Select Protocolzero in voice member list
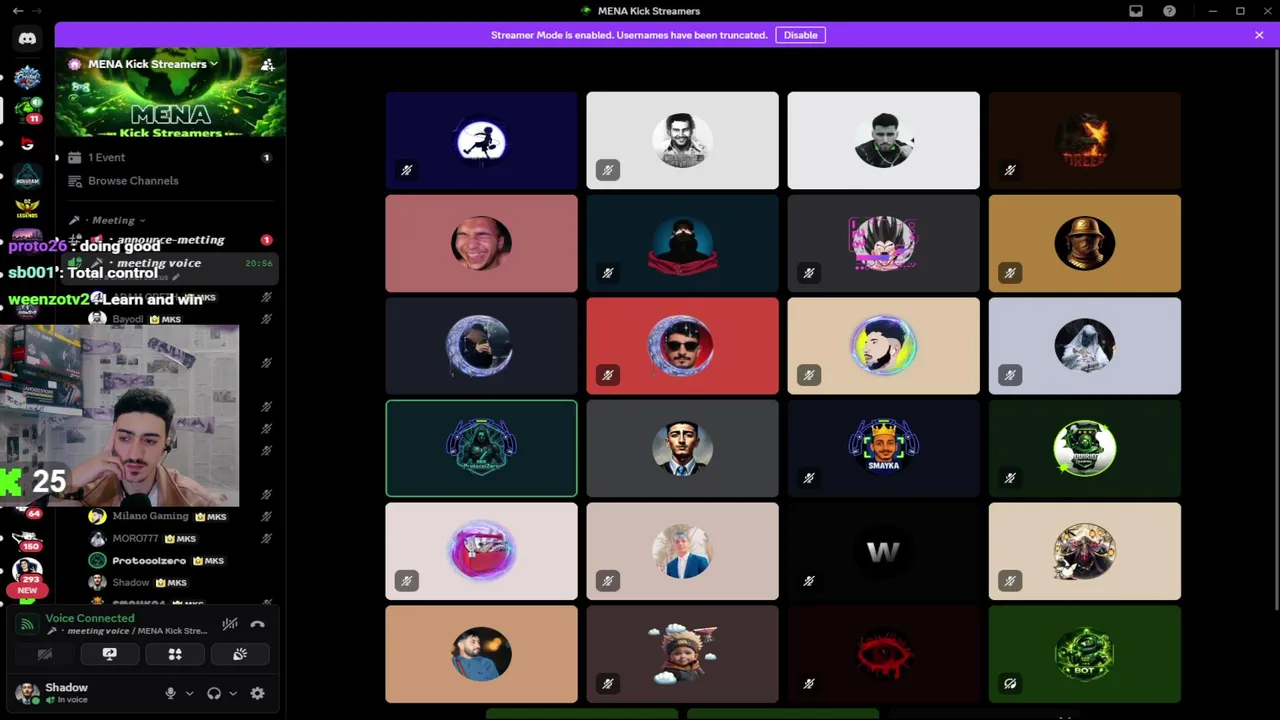The image size is (1280, 720). coord(180,560)
